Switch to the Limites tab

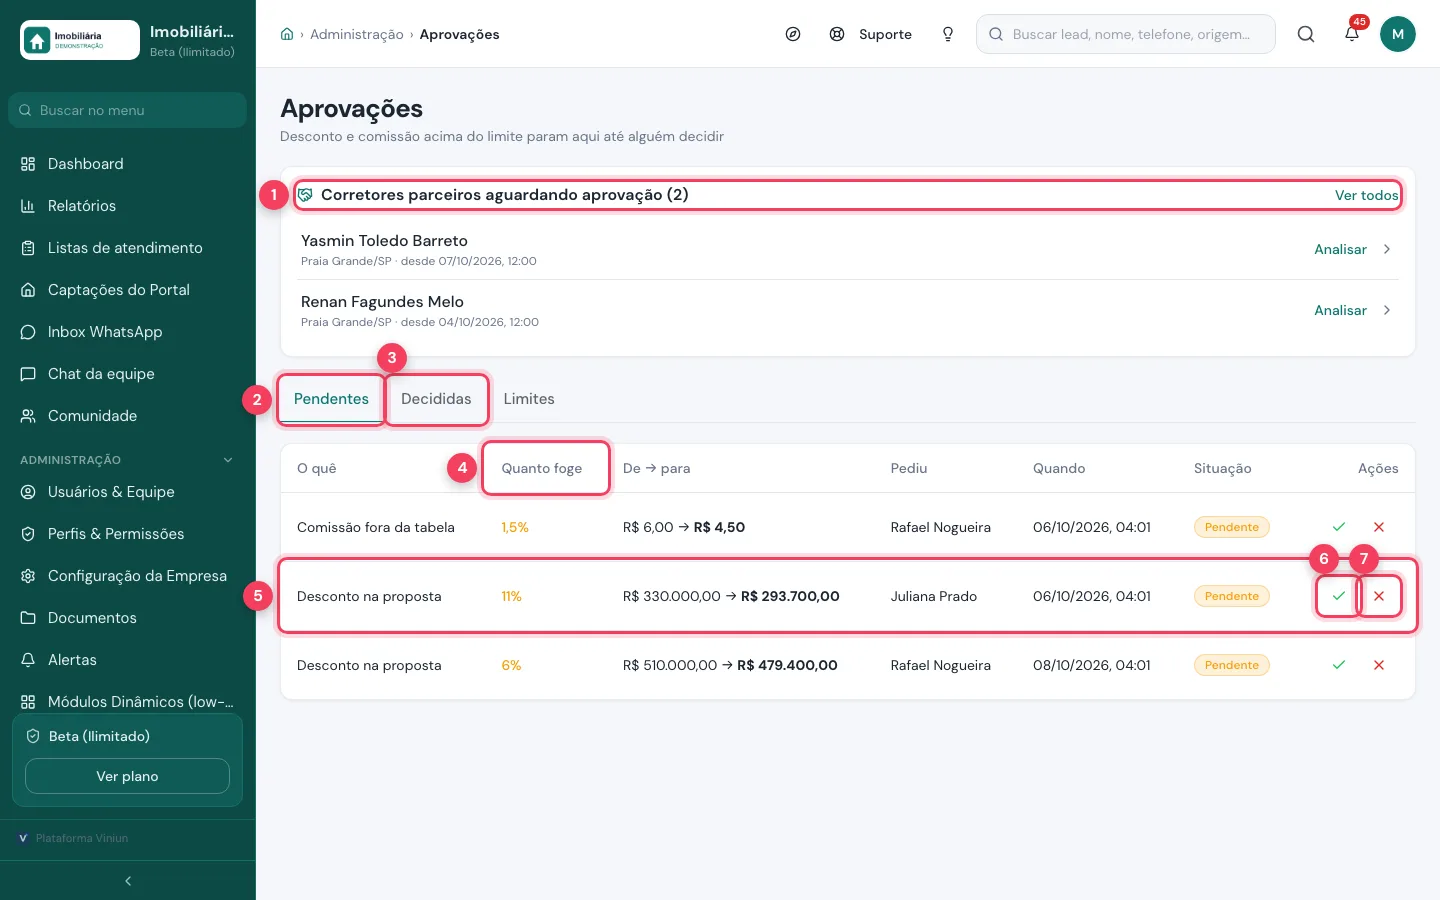point(529,399)
